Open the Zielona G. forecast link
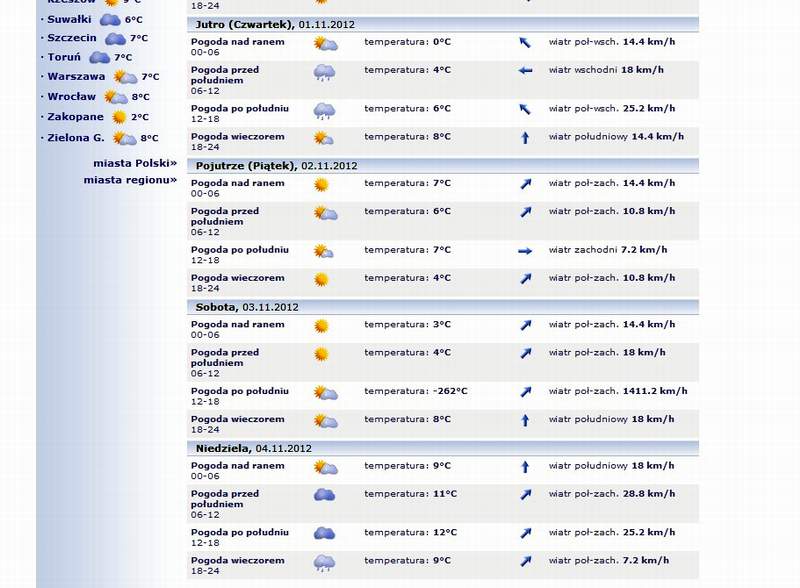This screenshot has height=588, width=800. pos(76,138)
